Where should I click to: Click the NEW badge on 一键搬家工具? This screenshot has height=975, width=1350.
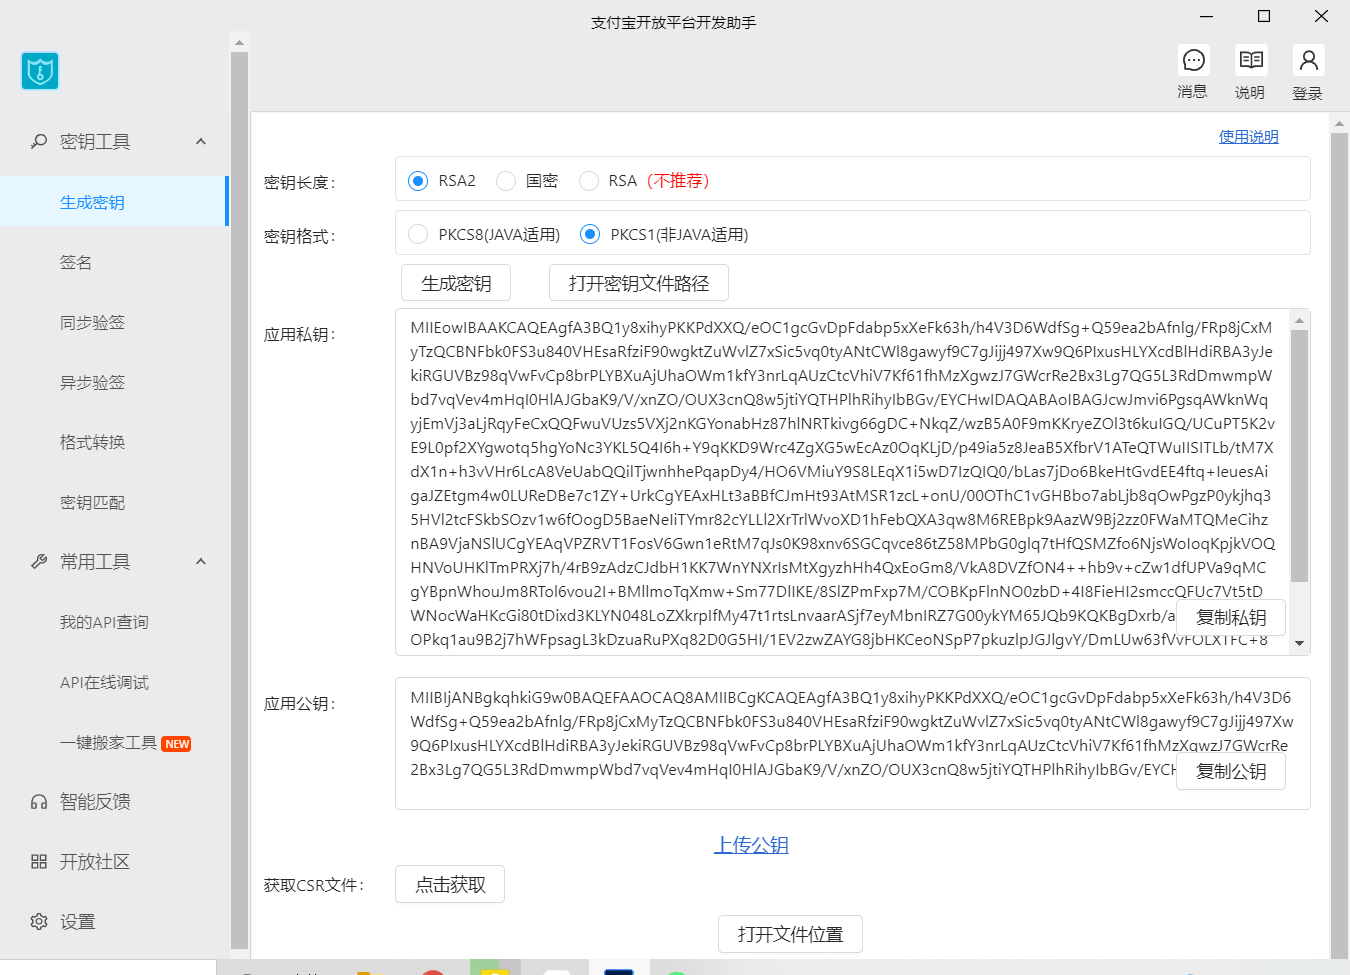click(177, 744)
